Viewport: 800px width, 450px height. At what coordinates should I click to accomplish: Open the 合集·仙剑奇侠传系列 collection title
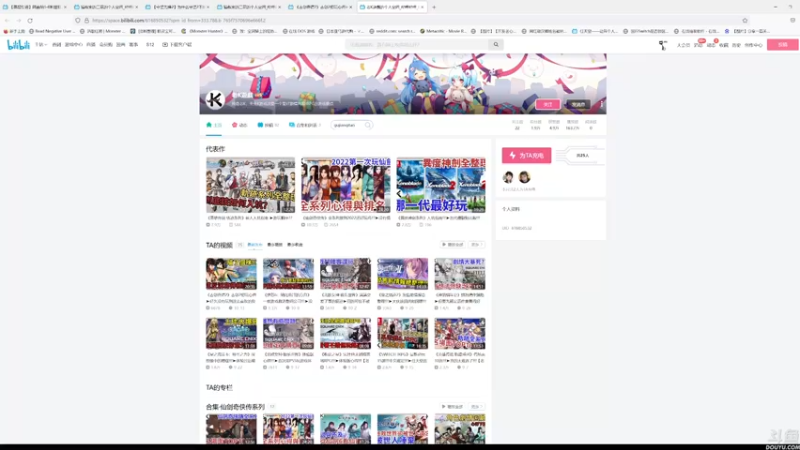tap(235, 407)
